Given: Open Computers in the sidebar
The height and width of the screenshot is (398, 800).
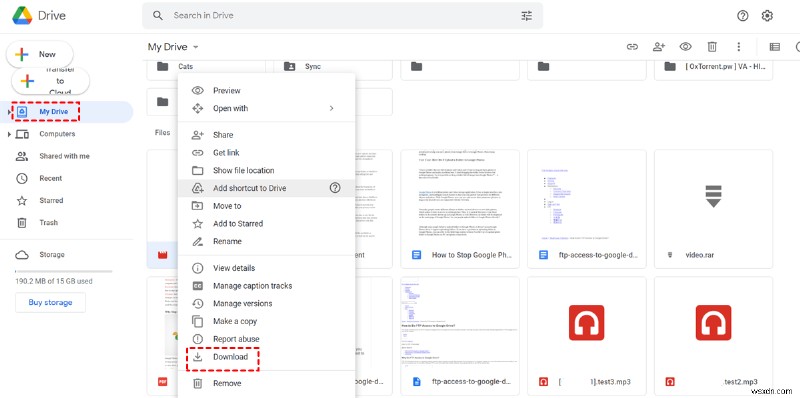Looking at the screenshot, I should [x=57, y=134].
